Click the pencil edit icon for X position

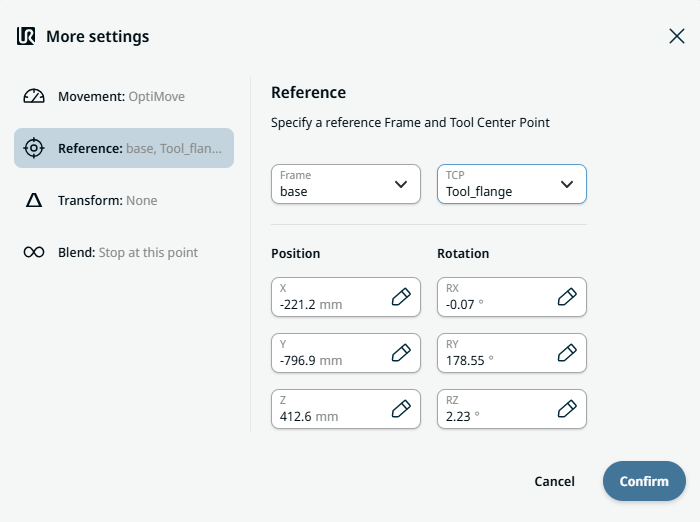(400, 297)
